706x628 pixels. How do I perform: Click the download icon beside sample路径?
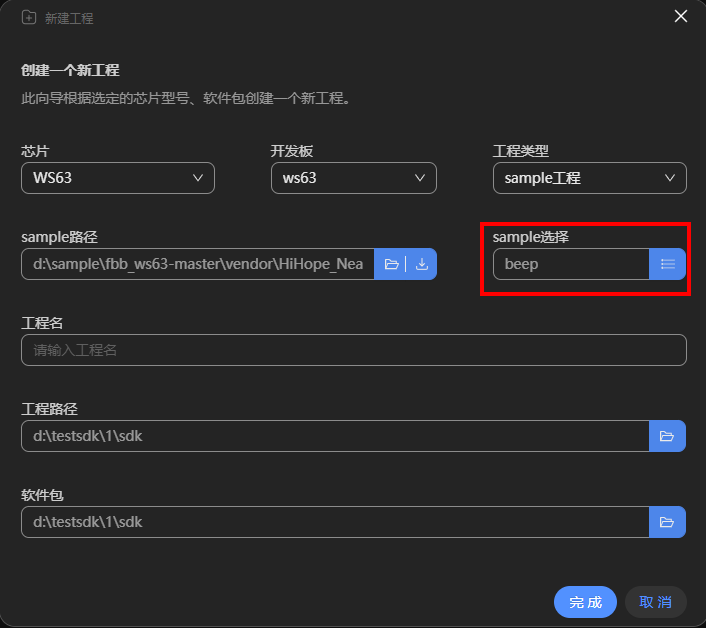pyautogui.click(x=421, y=264)
